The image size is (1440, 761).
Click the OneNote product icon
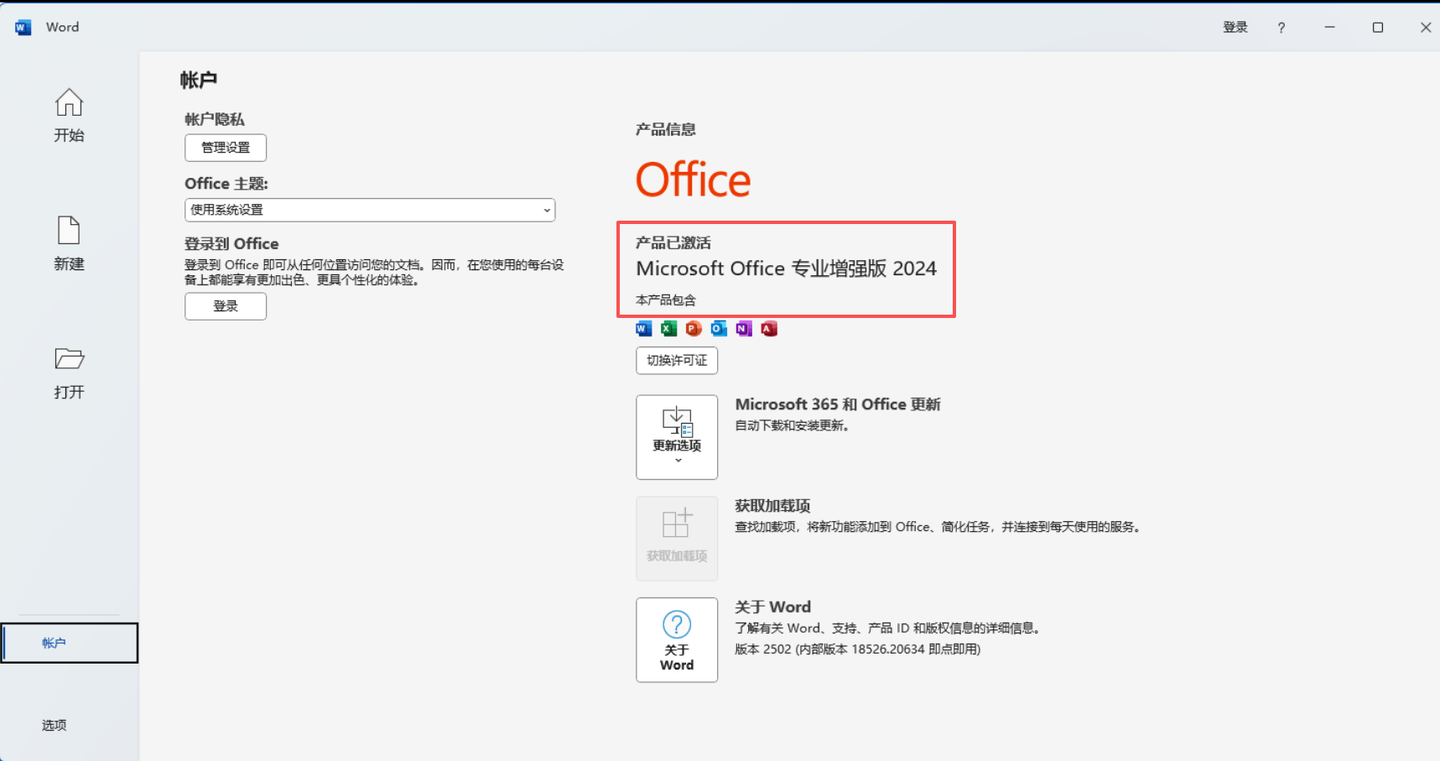tap(744, 328)
